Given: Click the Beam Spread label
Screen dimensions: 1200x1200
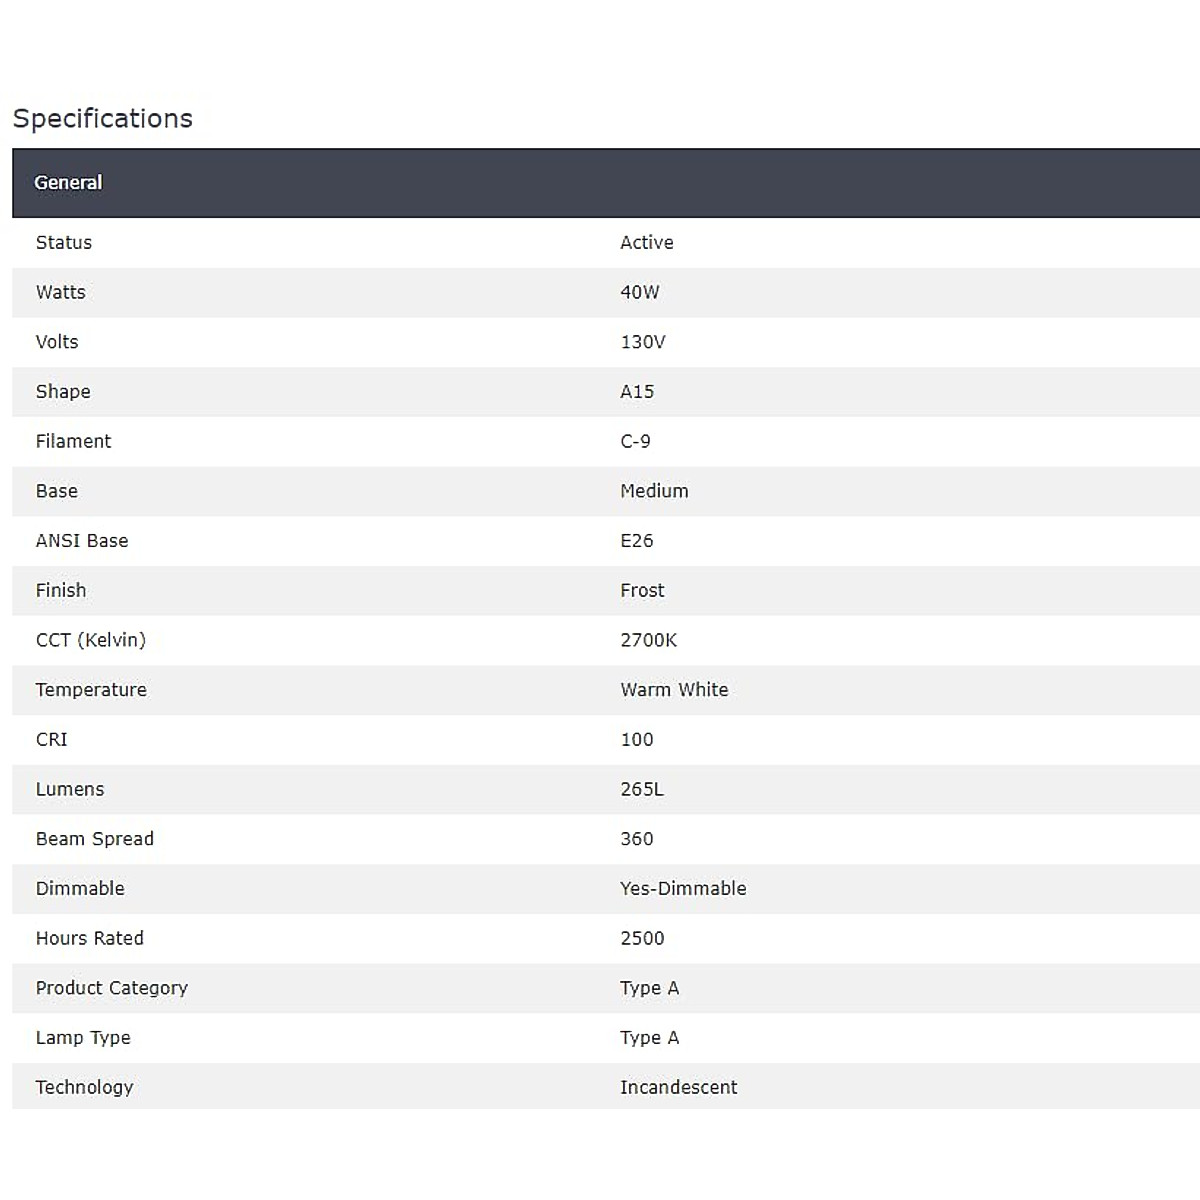Looking at the screenshot, I should [95, 838].
